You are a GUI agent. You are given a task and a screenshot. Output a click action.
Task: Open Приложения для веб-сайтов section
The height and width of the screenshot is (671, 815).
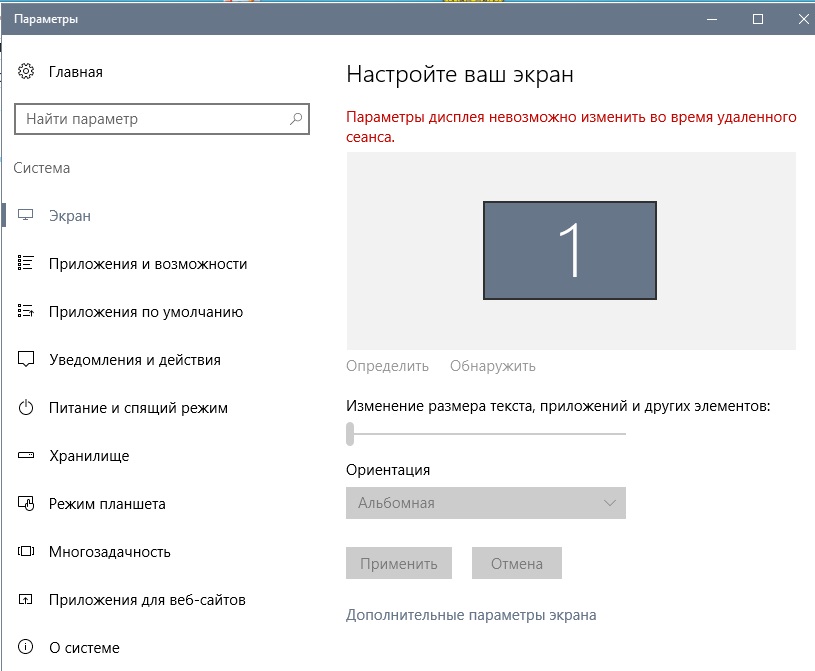(147, 600)
